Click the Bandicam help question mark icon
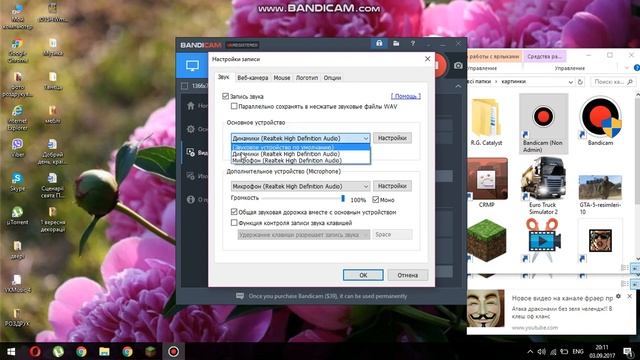 coord(413,43)
